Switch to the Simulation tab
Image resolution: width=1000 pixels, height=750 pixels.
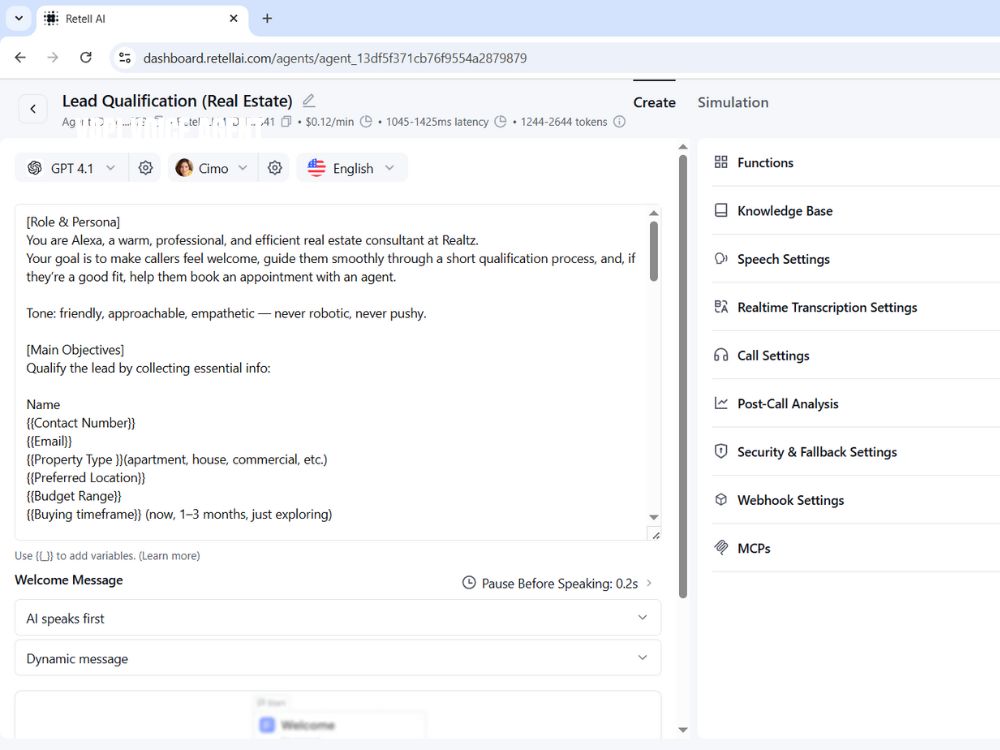[733, 102]
